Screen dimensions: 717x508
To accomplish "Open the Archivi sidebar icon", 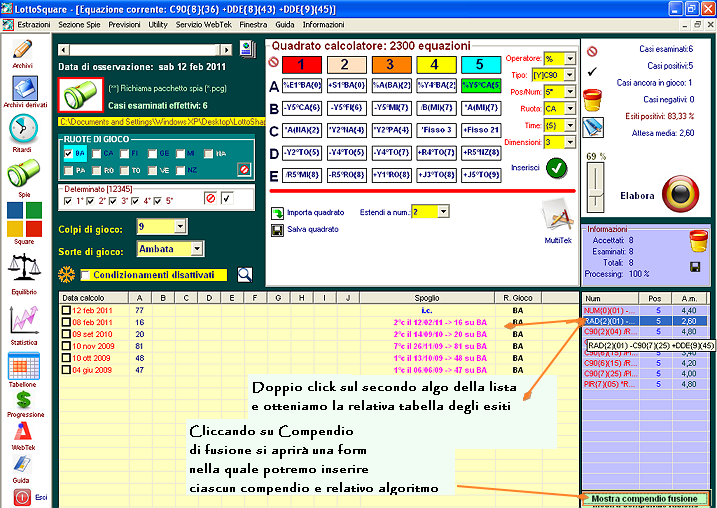I will [22, 49].
